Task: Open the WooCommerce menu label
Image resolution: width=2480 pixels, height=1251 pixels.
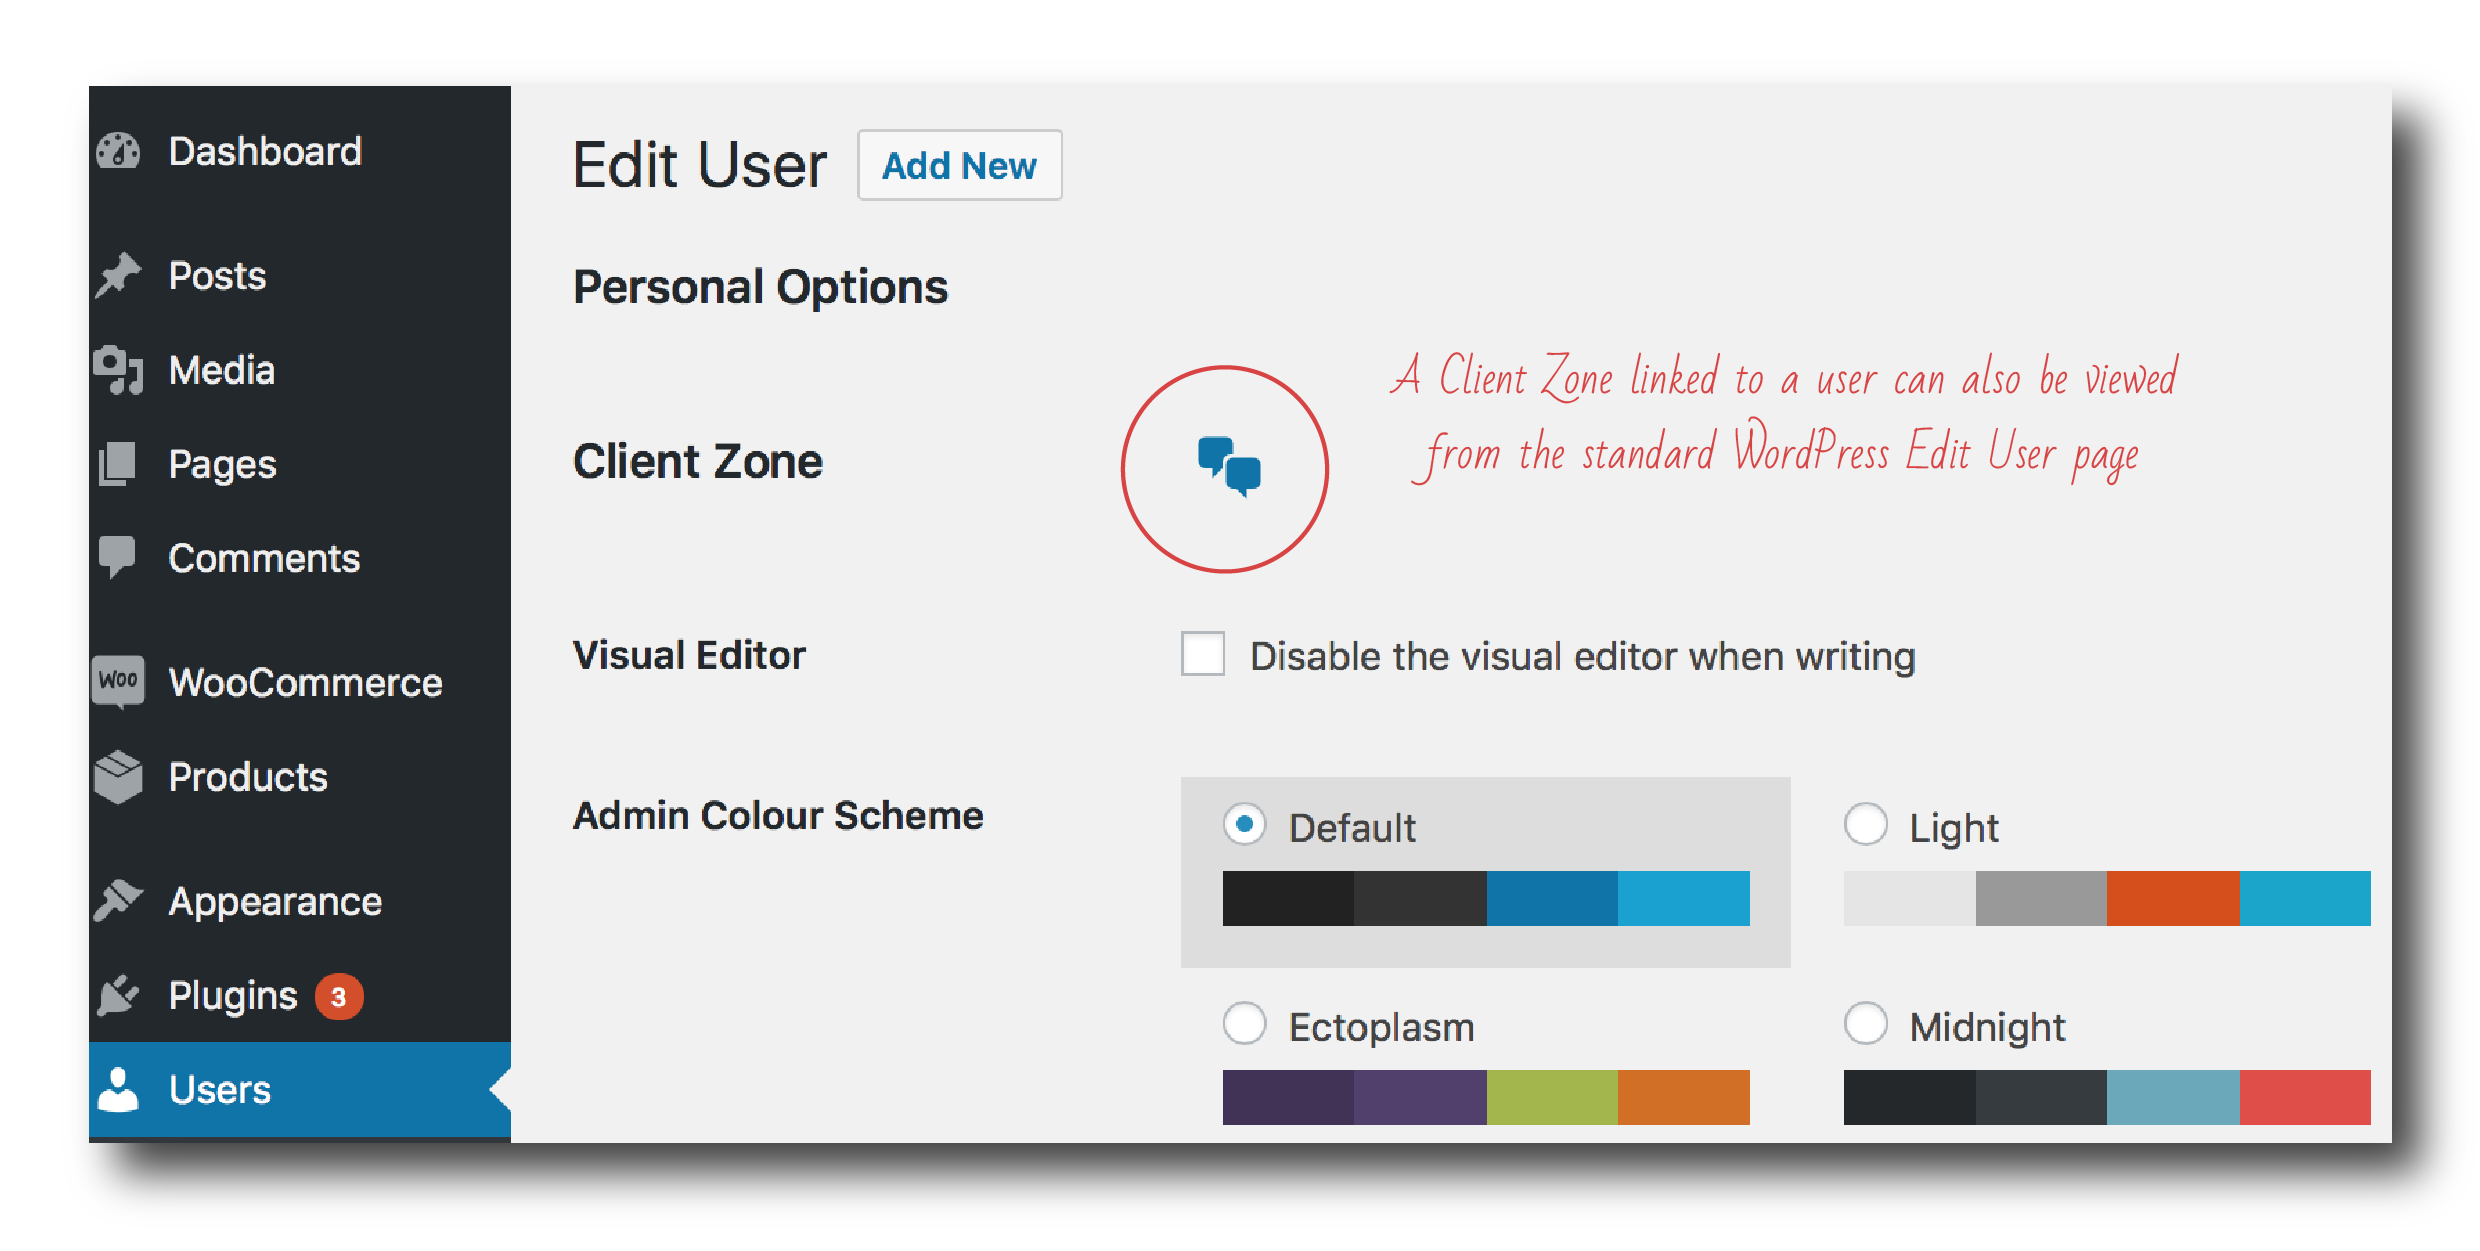Action: coord(306,682)
